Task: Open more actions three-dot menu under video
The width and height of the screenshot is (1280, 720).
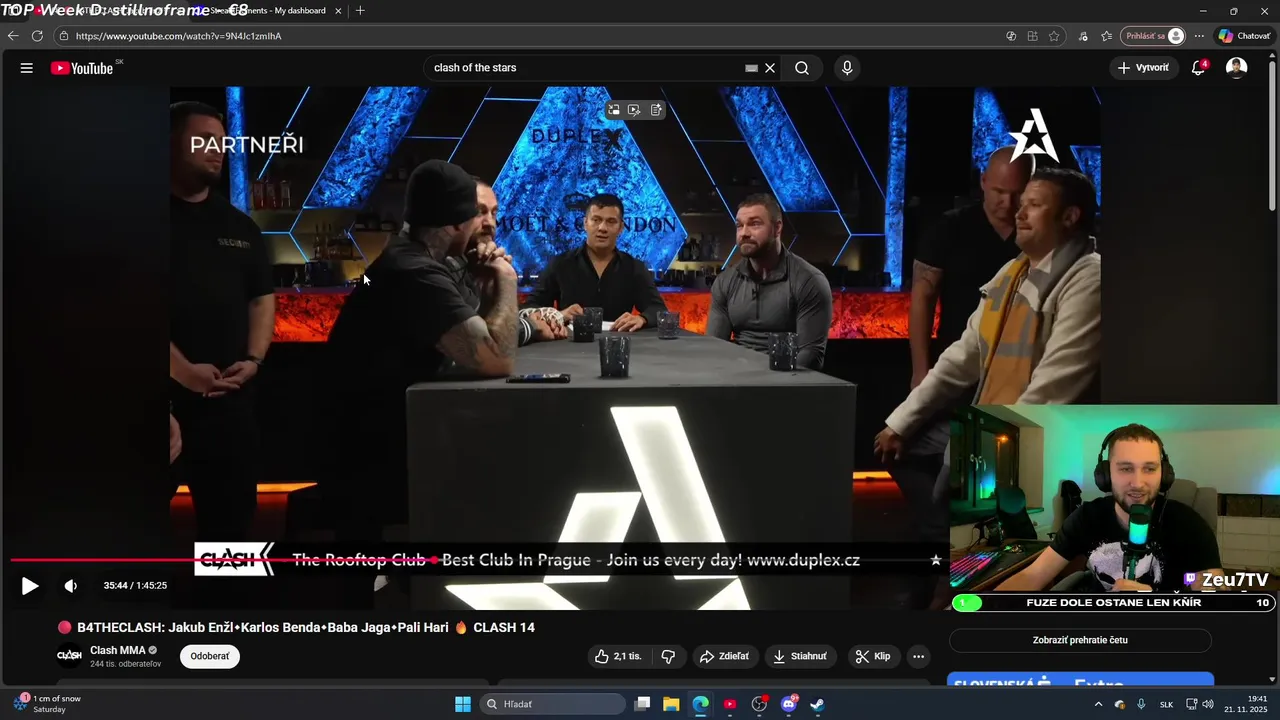Action: click(918, 656)
